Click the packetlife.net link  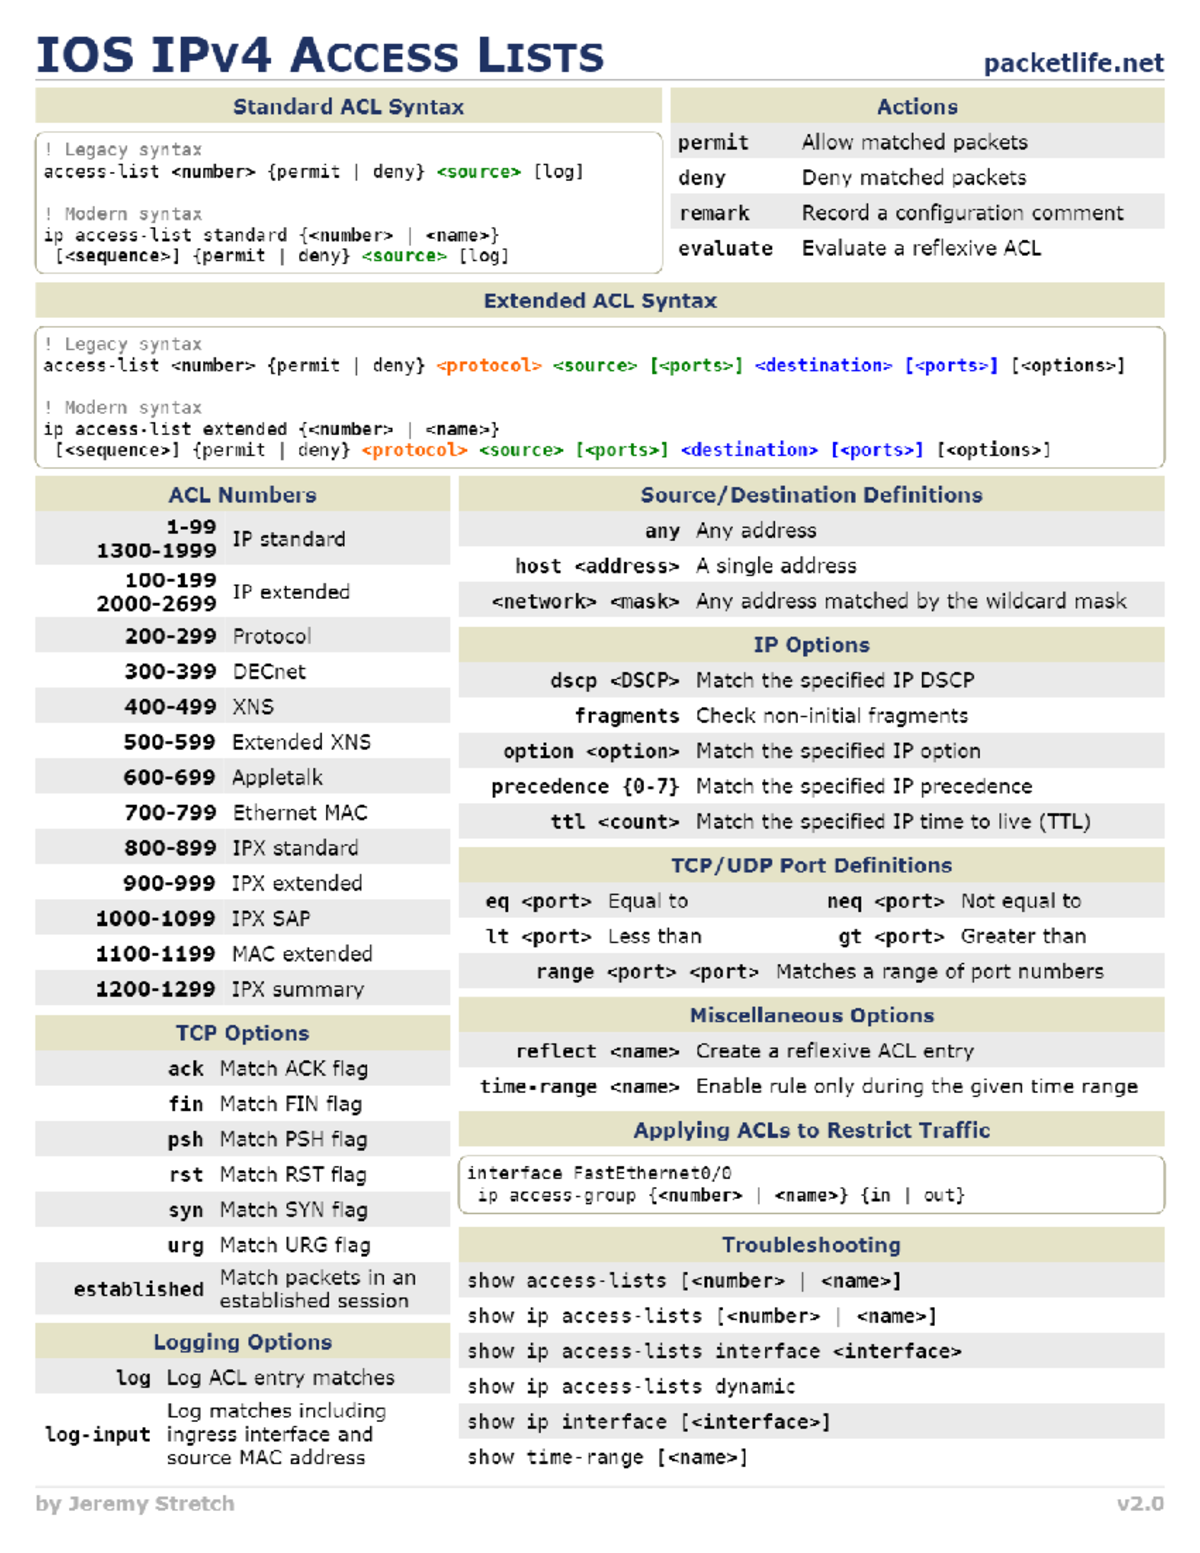(1073, 63)
